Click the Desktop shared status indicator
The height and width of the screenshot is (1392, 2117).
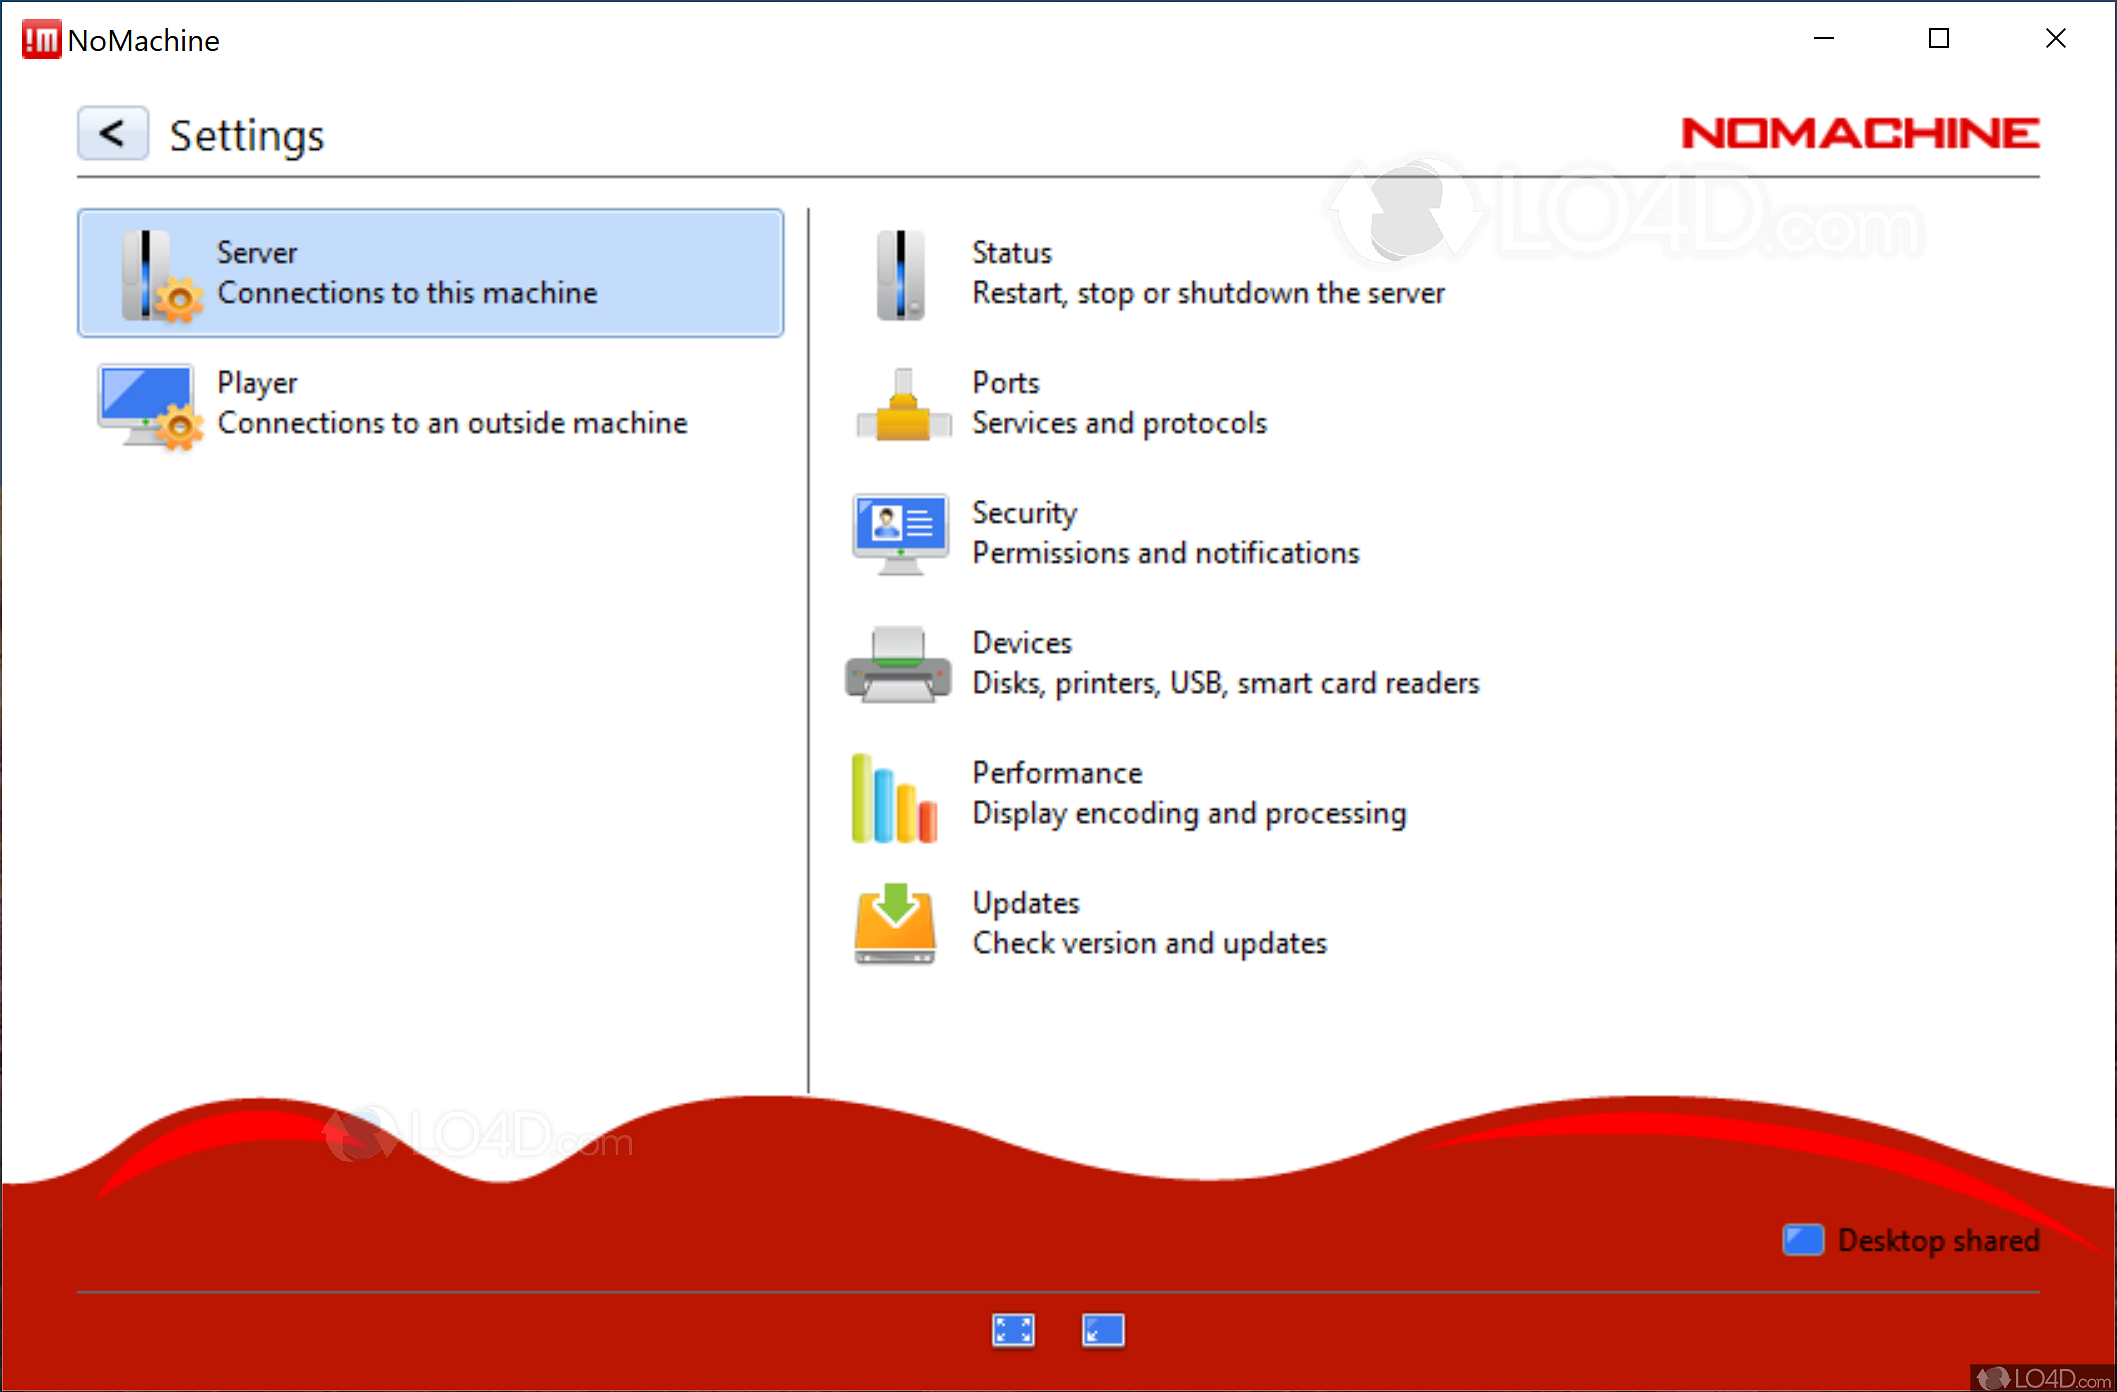pyautogui.click(x=1912, y=1240)
